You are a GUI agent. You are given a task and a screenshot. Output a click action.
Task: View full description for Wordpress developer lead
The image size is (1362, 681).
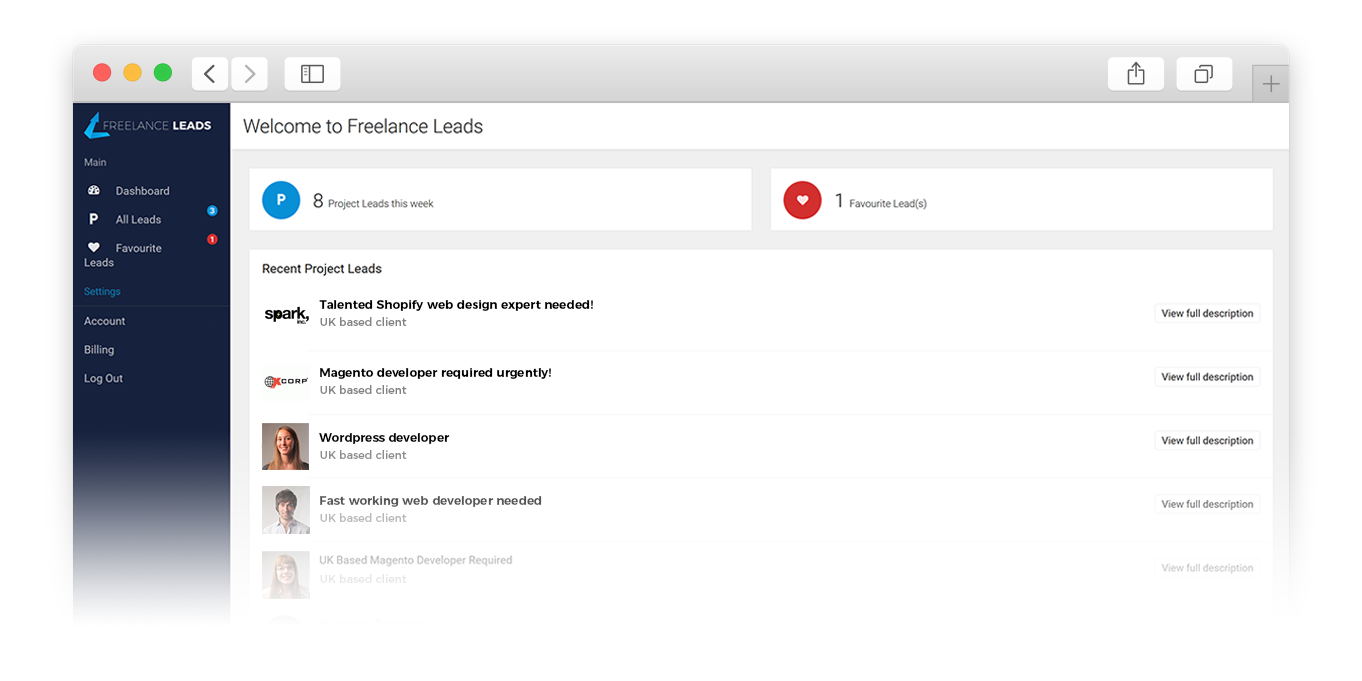tap(1207, 441)
